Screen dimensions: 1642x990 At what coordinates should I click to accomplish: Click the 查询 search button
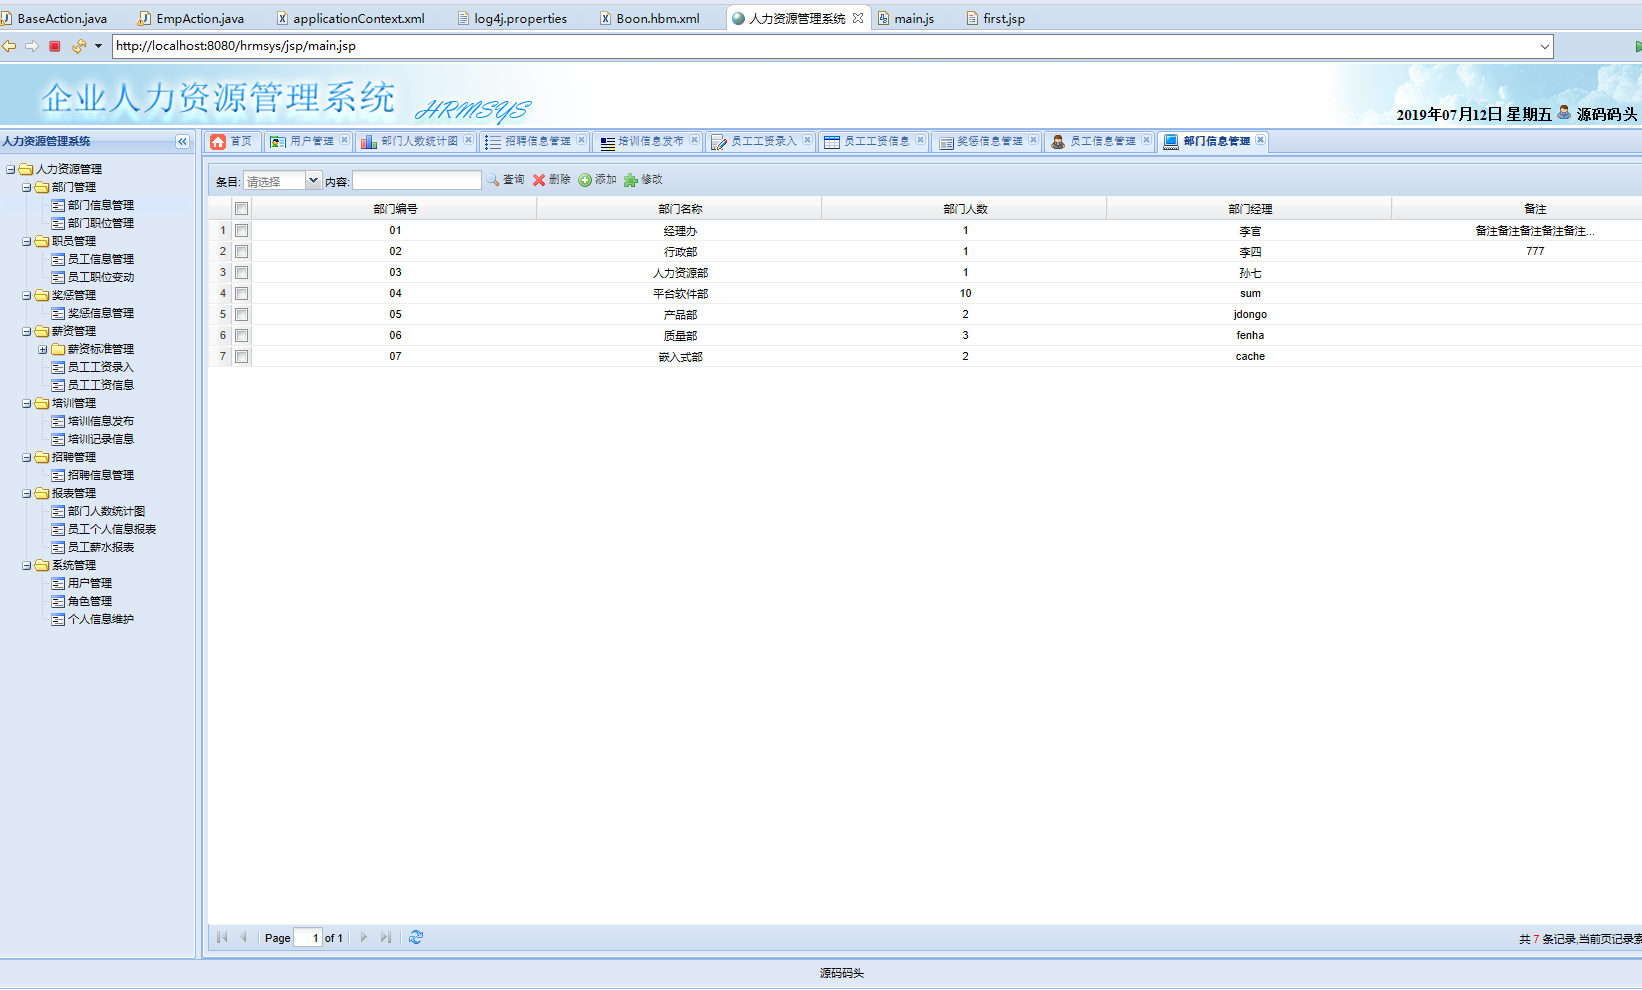tap(505, 180)
